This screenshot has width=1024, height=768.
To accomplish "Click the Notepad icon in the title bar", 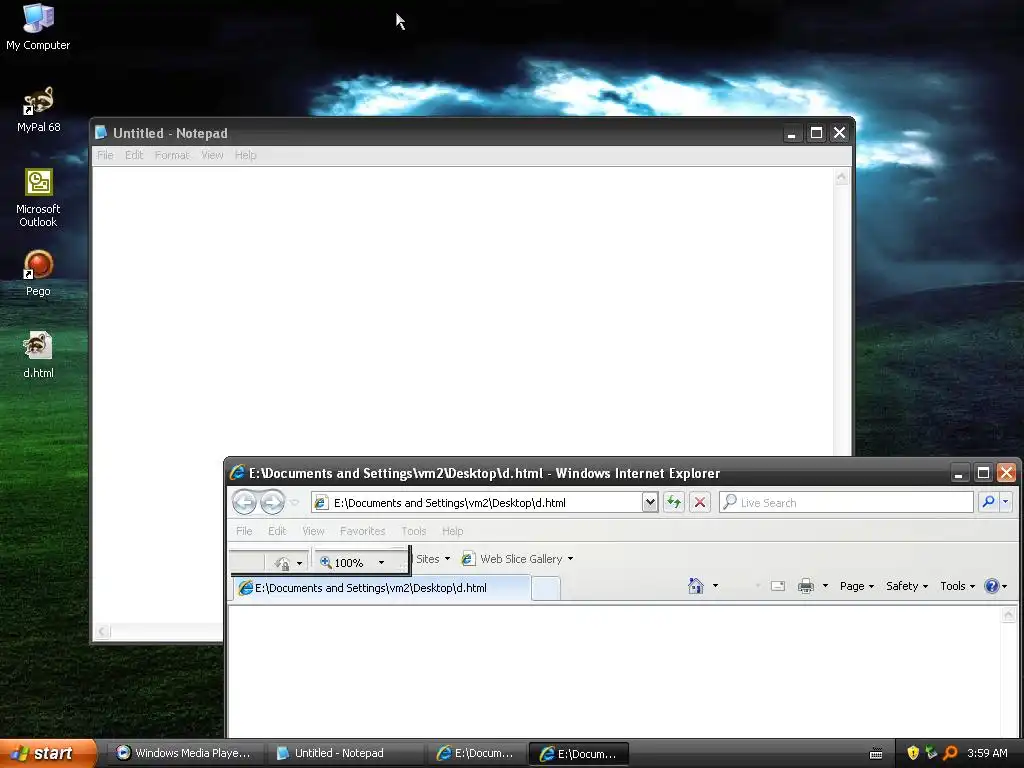I will [101, 133].
